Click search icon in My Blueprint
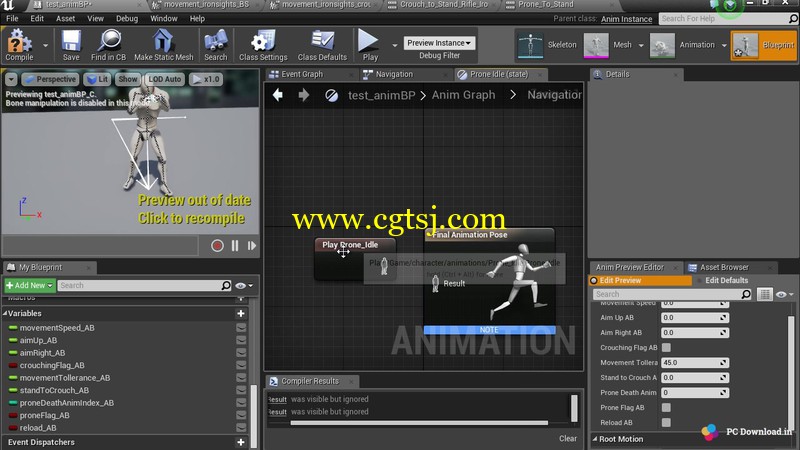Image resolution: width=800 pixels, height=450 pixels. 226,285
